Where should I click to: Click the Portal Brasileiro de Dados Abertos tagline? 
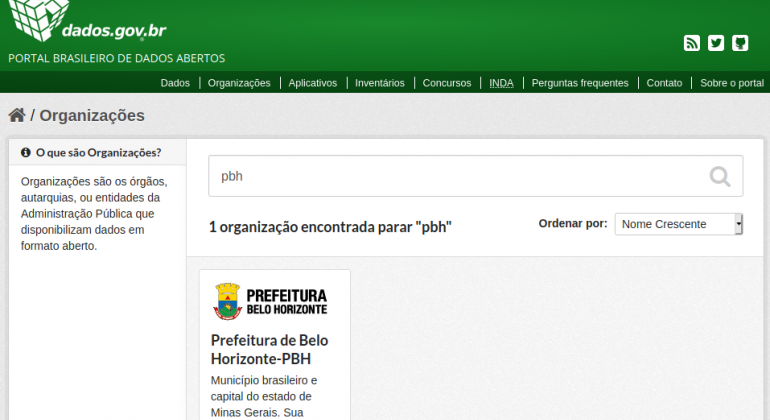tap(116, 58)
